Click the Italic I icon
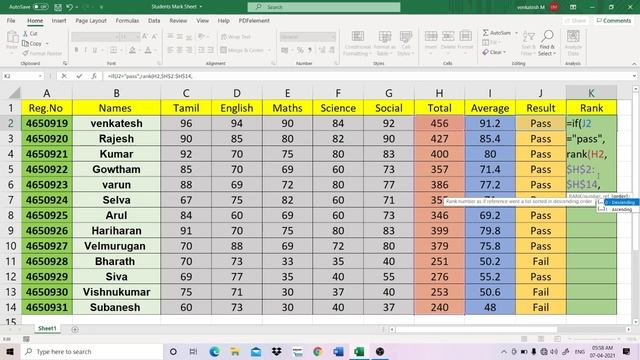Screen dimensions: 640x360 tap(85, 50)
